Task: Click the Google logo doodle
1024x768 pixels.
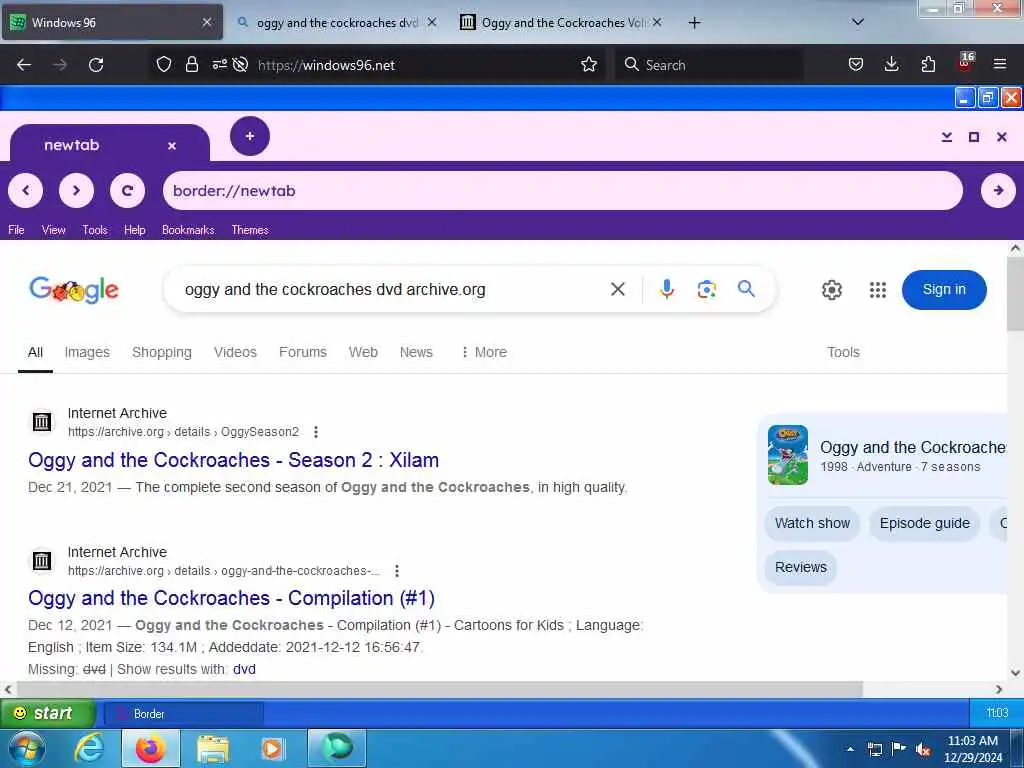Action: [x=74, y=289]
